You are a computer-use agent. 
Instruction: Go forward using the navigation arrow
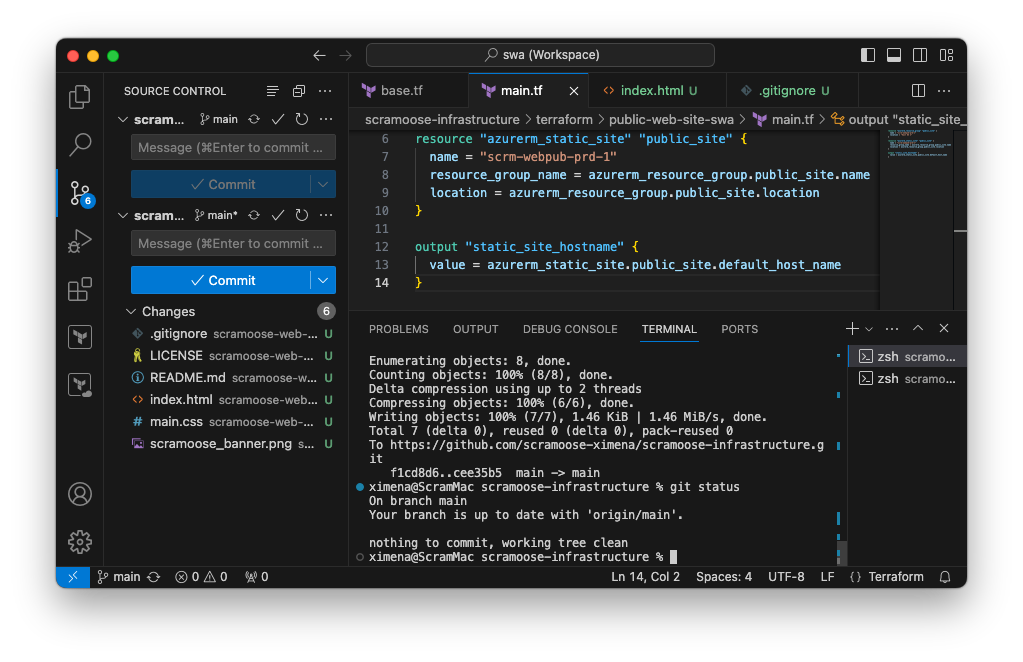point(346,55)
